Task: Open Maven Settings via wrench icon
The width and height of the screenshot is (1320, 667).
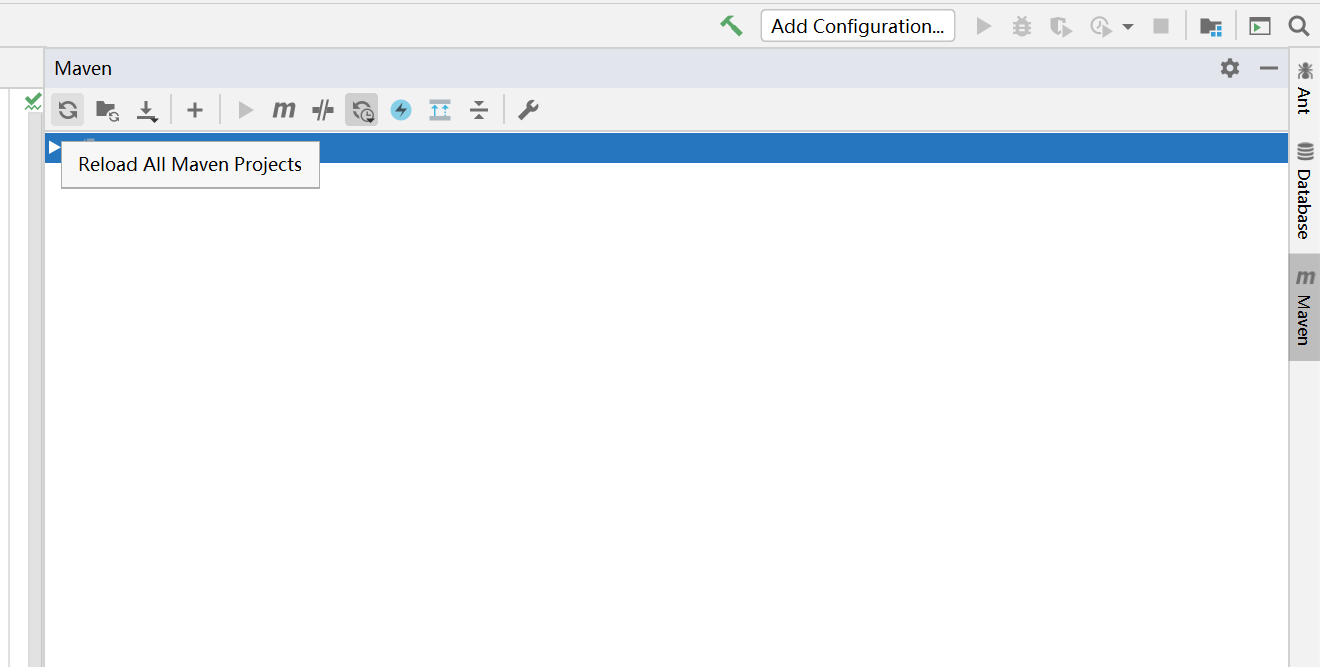Action: [528, 110]
